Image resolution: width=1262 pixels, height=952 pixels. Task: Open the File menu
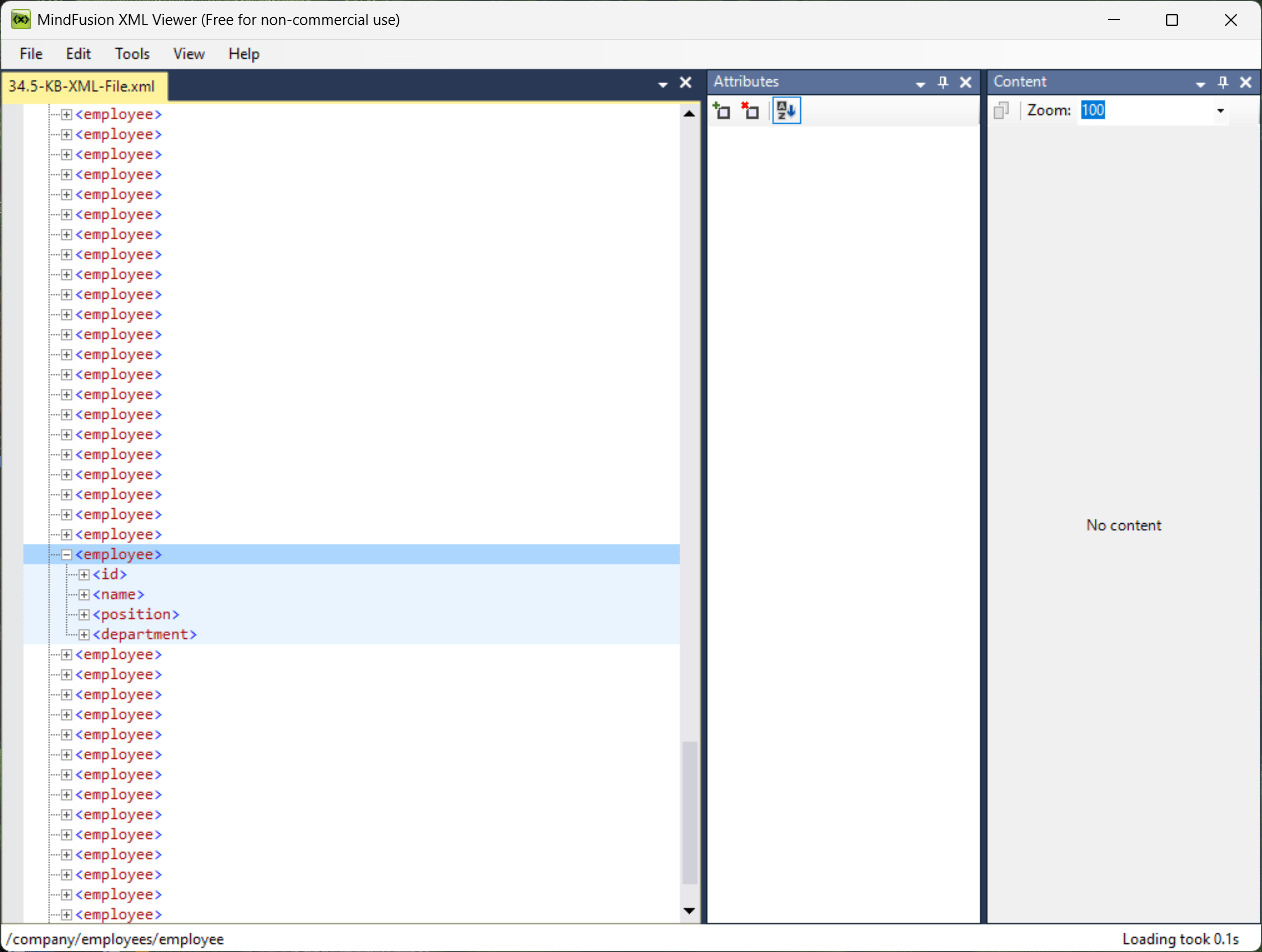point(31,54)
